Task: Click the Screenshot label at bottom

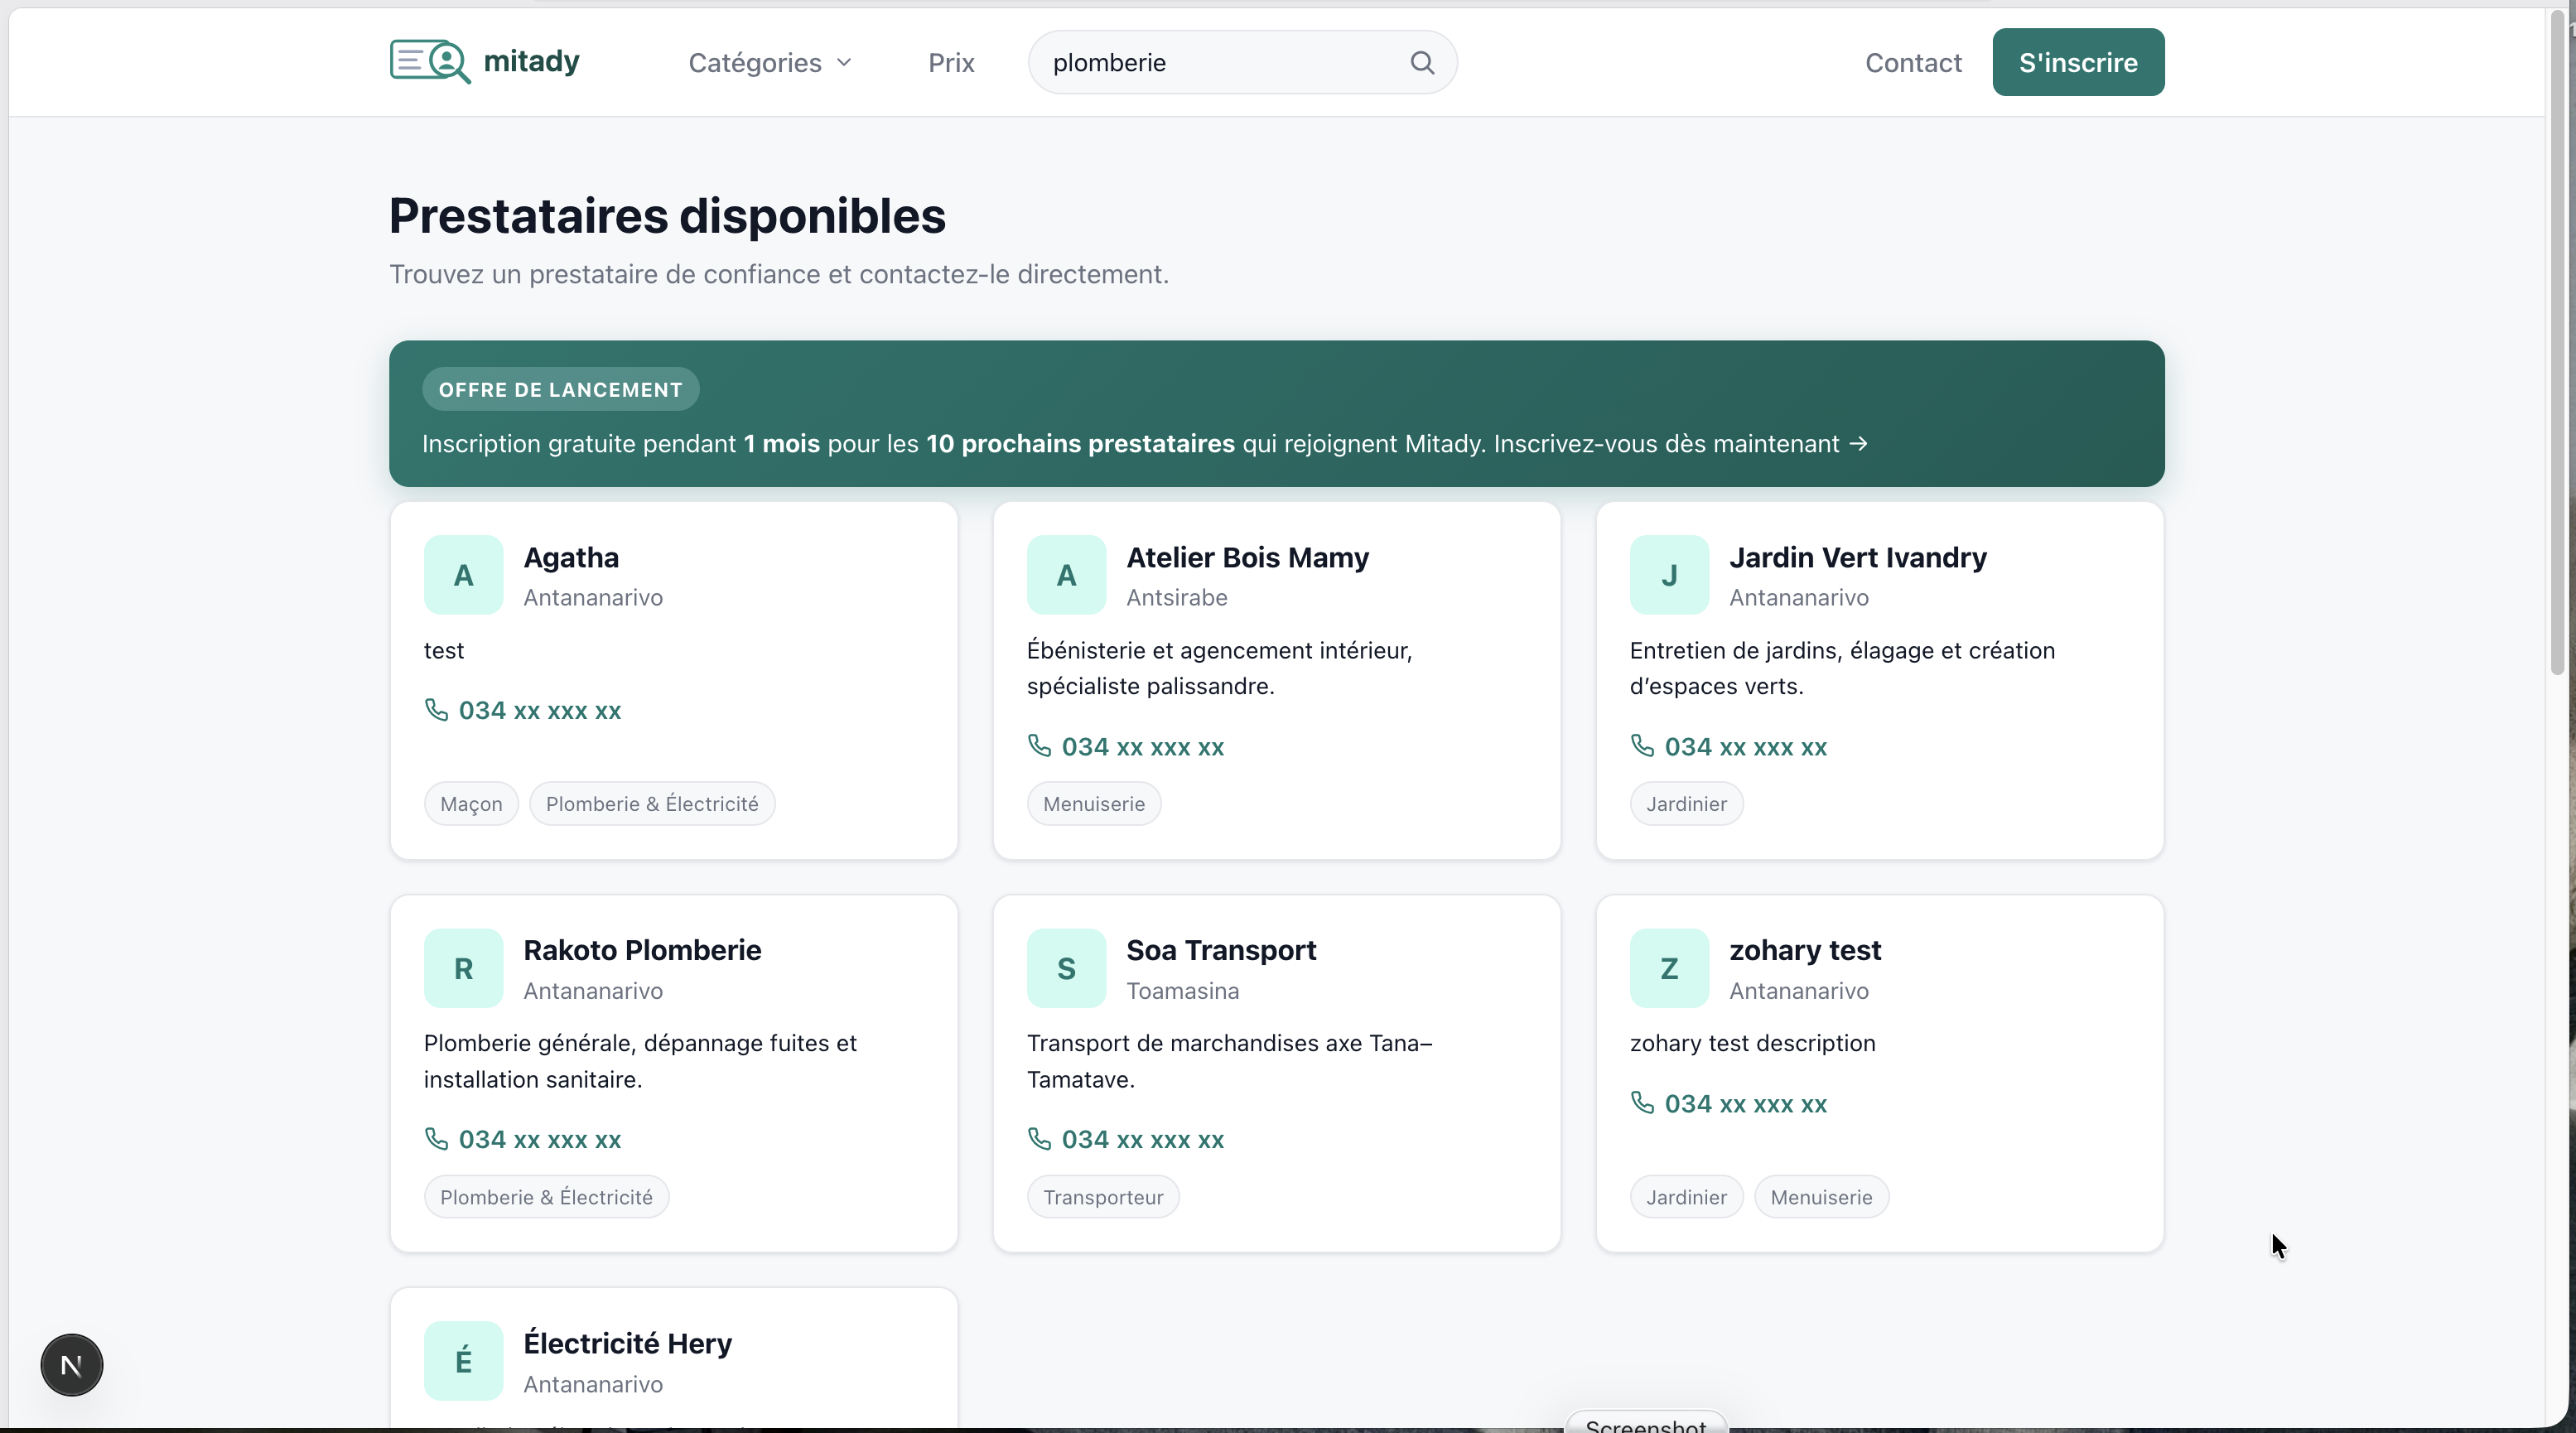Action: 1646,1424
